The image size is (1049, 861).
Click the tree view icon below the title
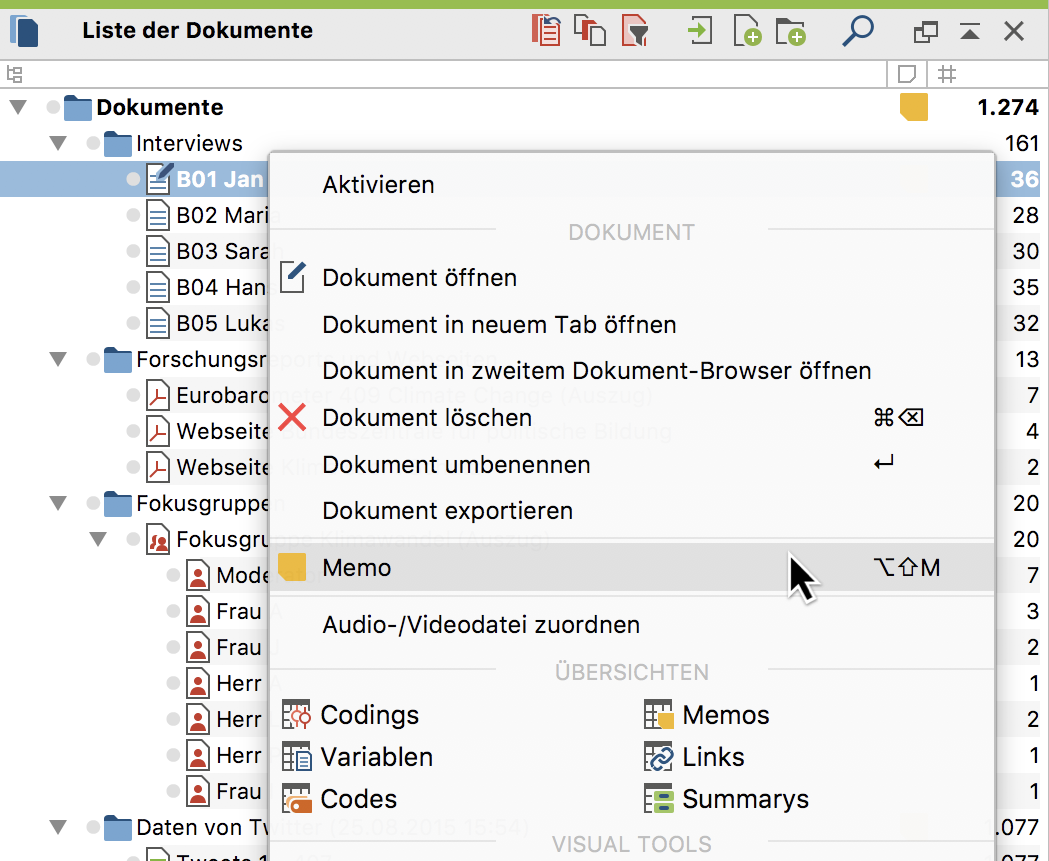pos(14,74)
